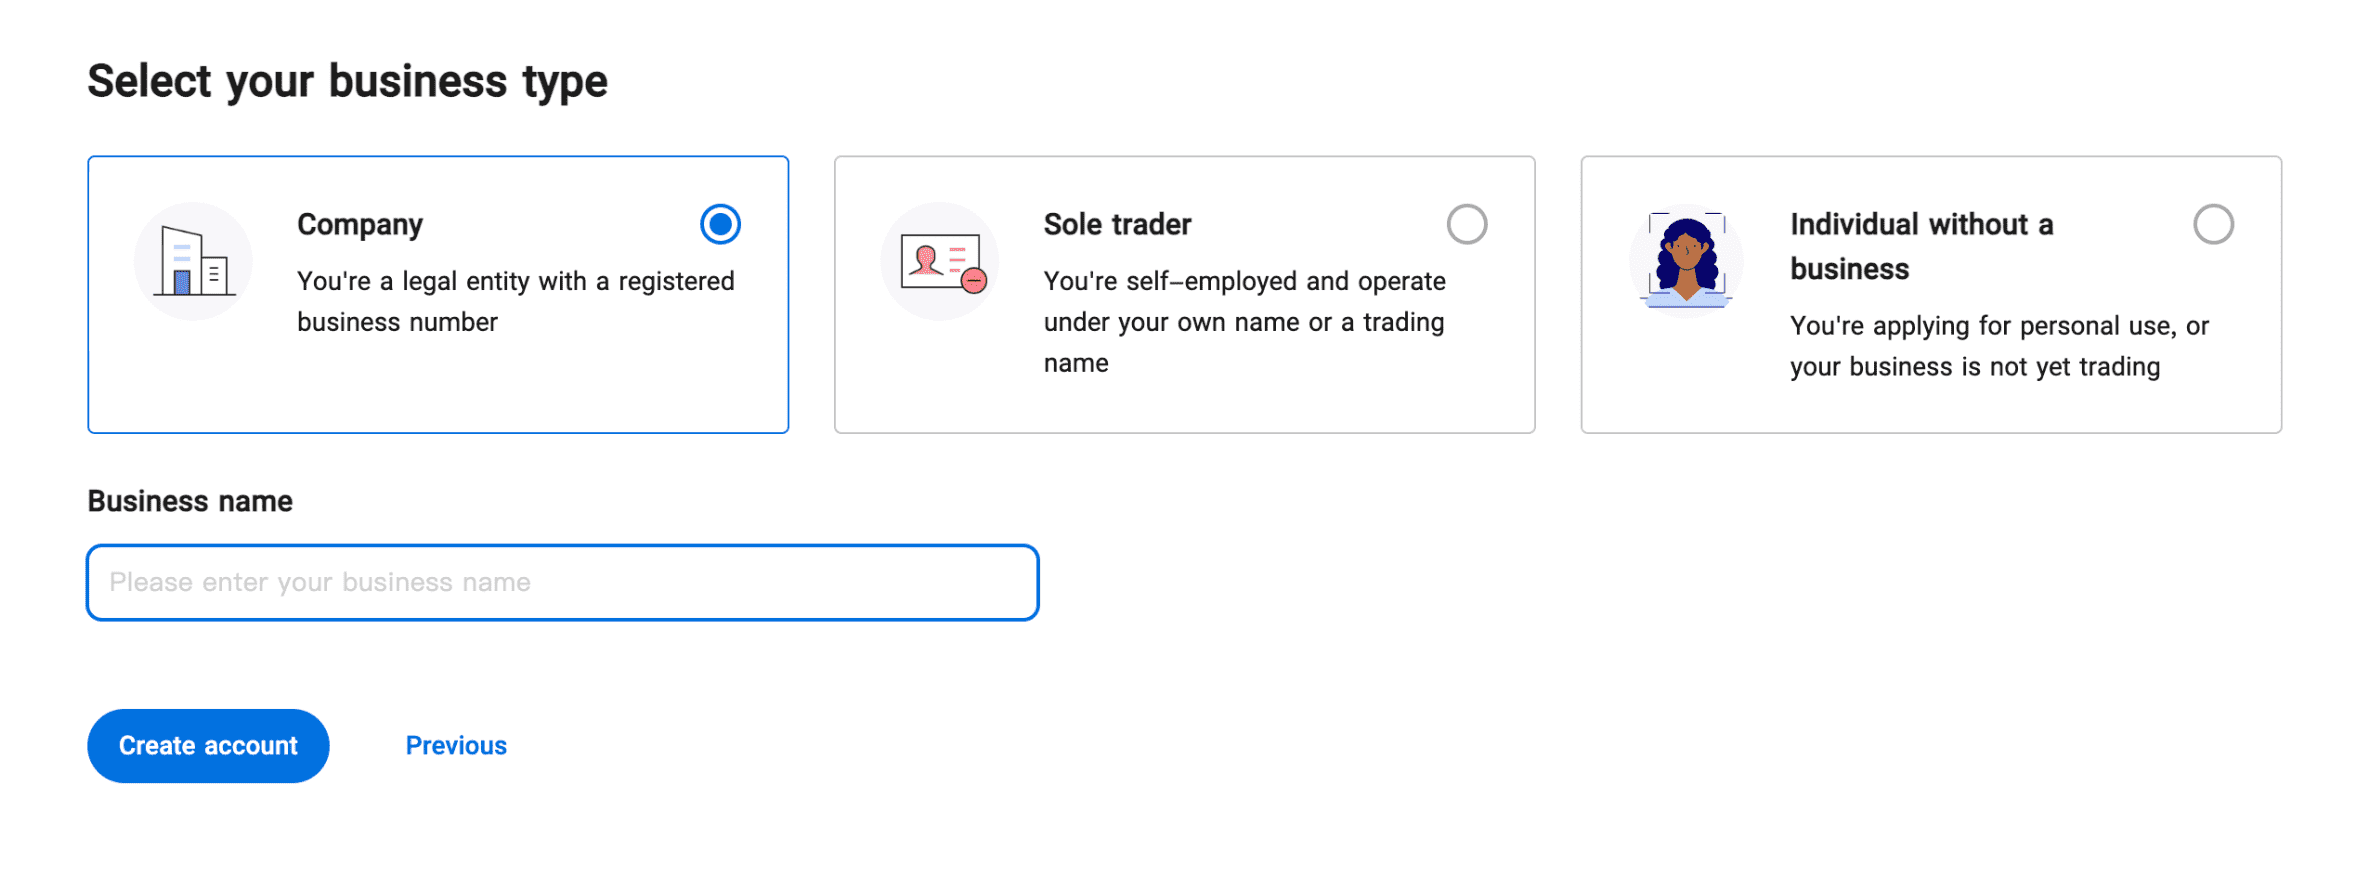Click the "Company" card title
The width and height of the screenshot is (2372, 880).
[360, 224]
